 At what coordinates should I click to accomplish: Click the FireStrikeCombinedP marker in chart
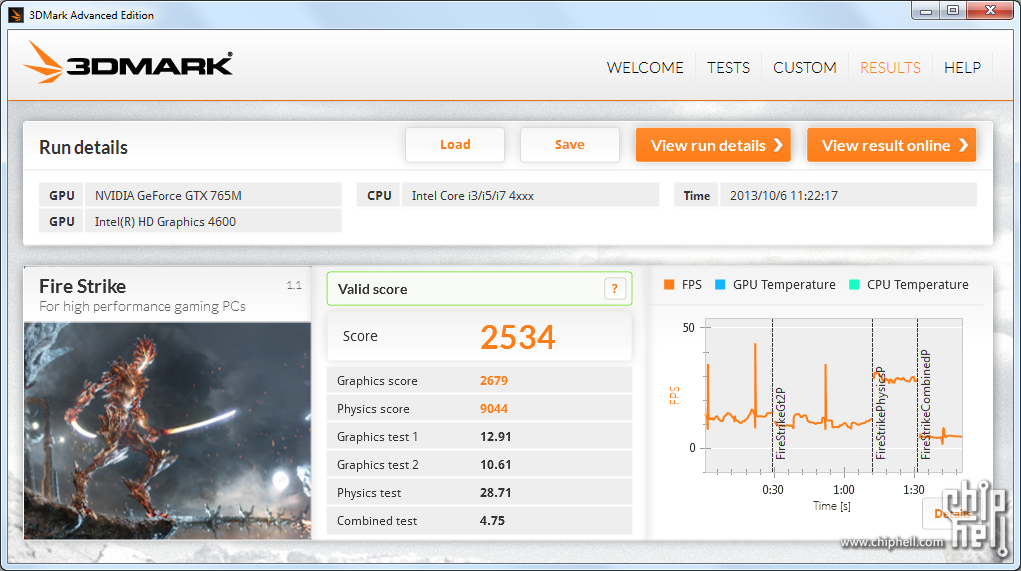[x=917, y=395]
